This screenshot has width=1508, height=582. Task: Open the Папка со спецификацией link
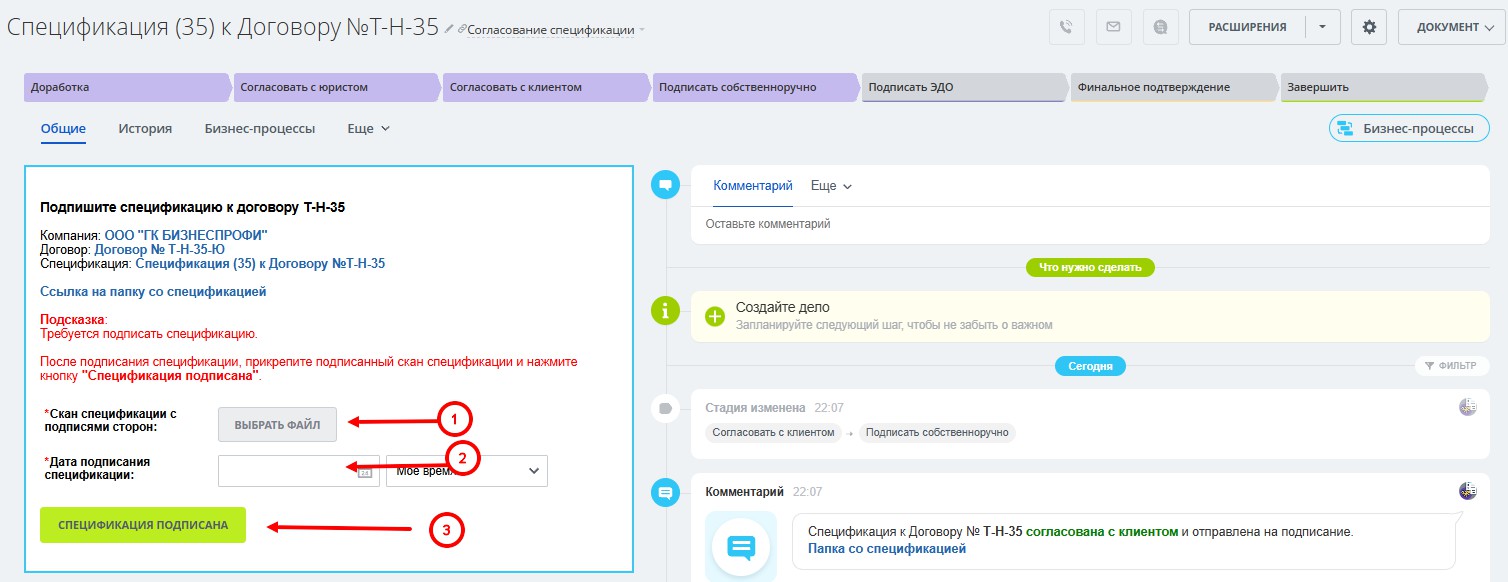[x=887, y=549]
